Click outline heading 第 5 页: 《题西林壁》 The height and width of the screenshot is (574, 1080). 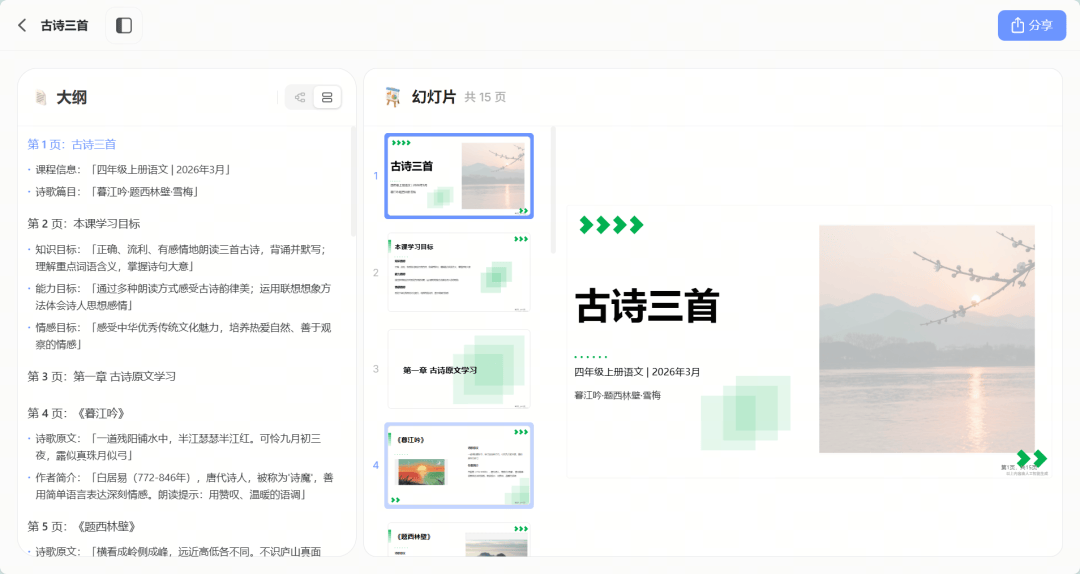81,526
